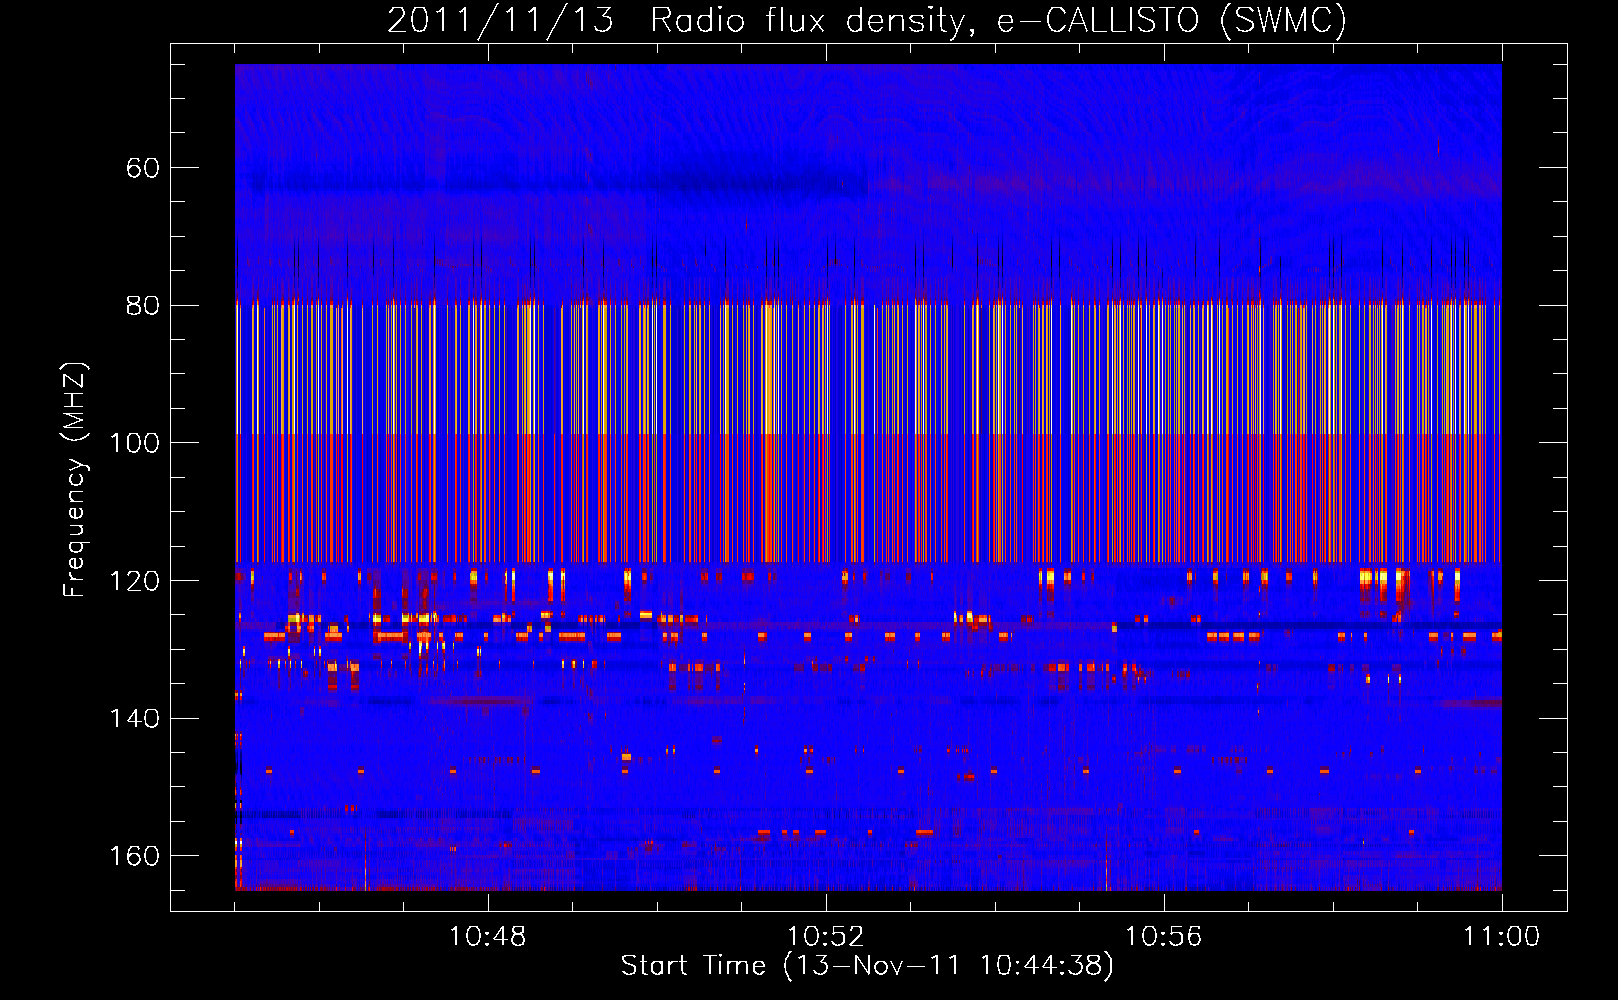Click the 'e-CALLISTO (SWMC)' title text

1172,20
